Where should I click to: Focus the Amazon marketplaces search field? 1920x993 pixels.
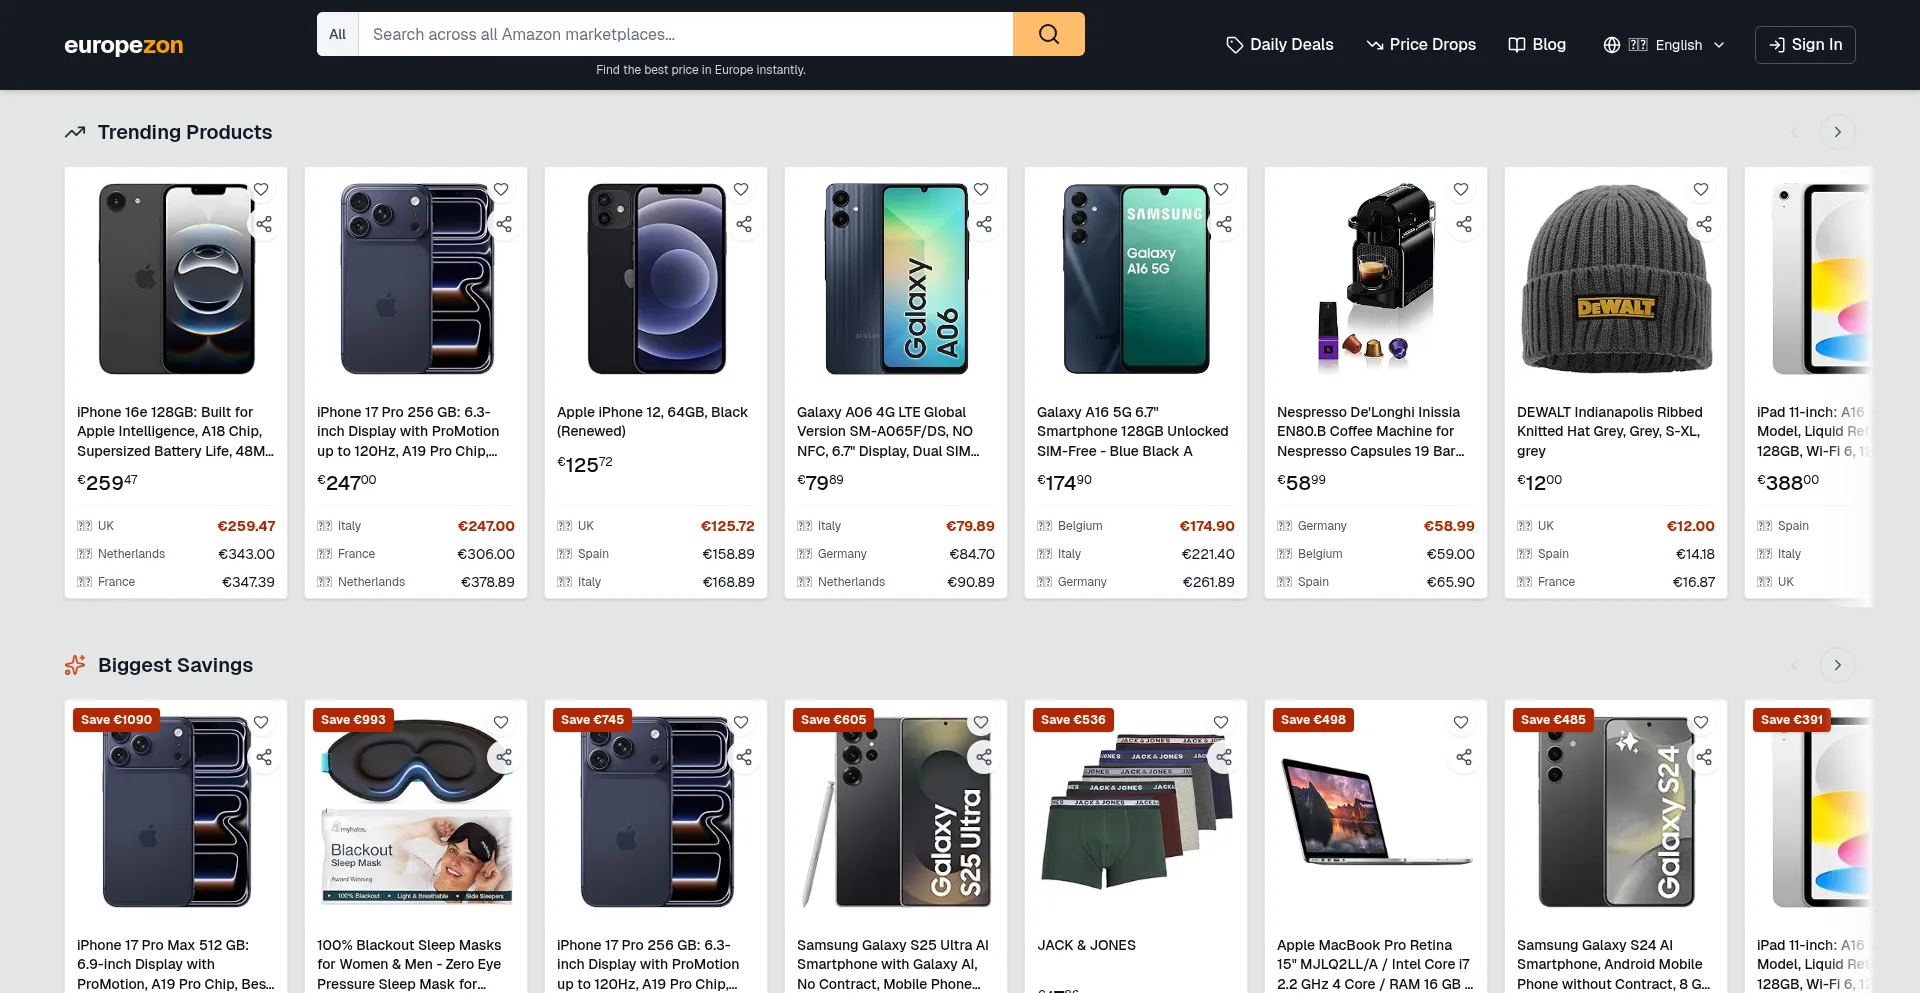tap(686, 34)
